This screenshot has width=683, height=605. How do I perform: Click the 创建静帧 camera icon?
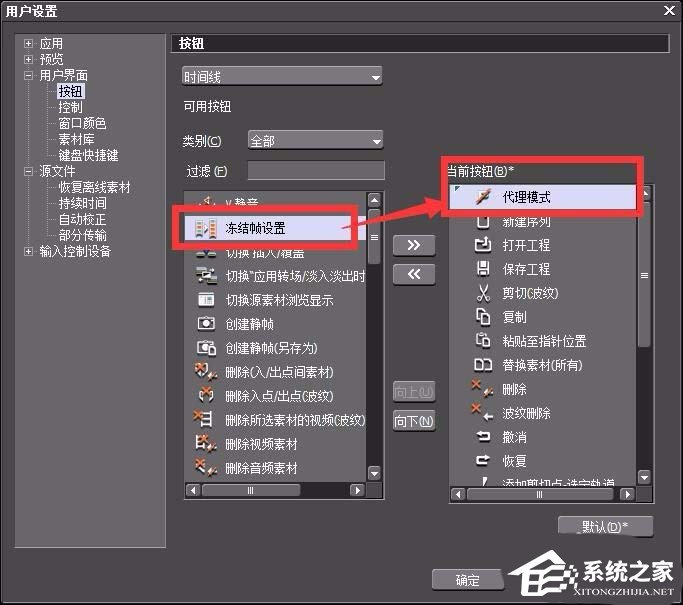pos(206,323)
